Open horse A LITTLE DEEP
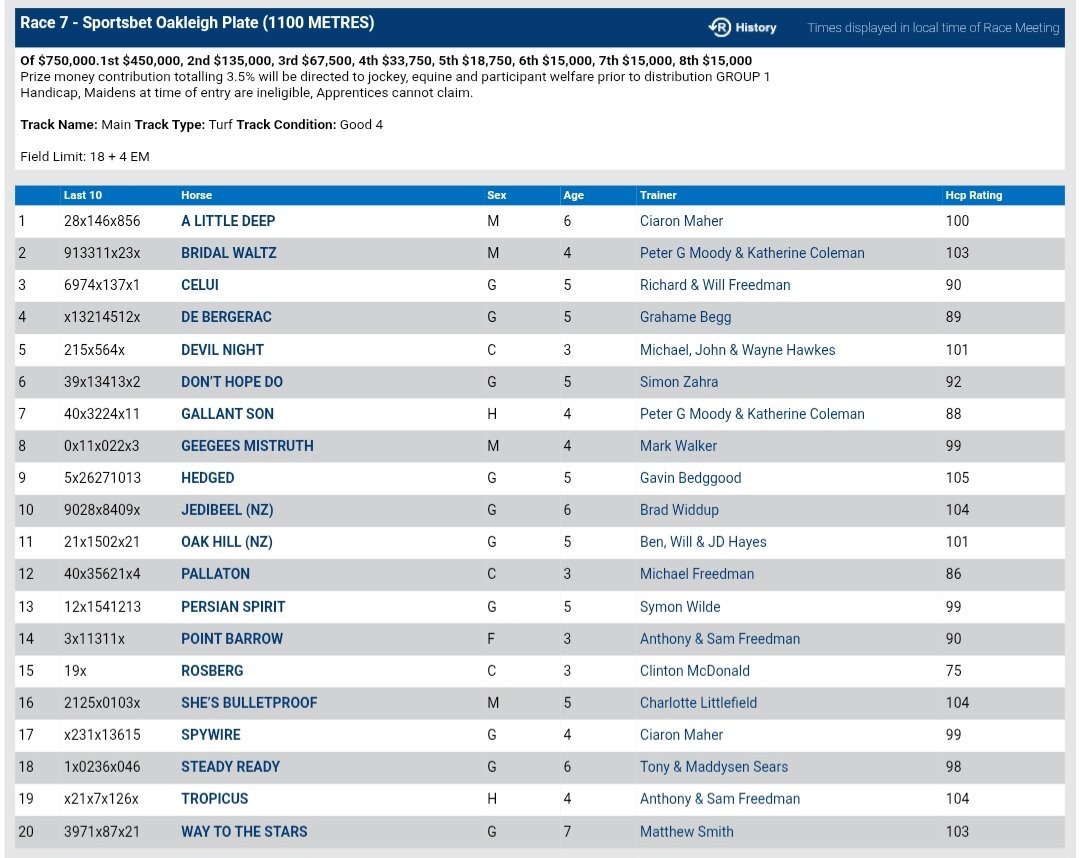 (x=228, y=221)
